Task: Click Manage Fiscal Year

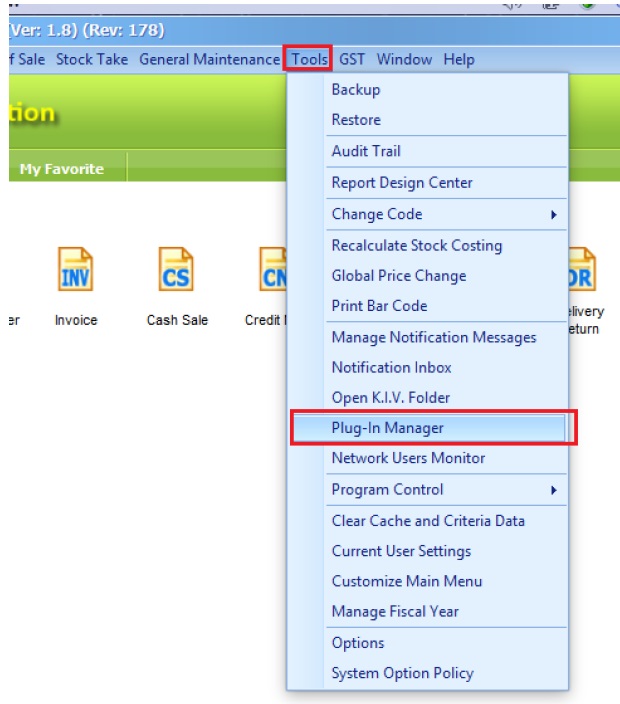Action: [395, 611]
